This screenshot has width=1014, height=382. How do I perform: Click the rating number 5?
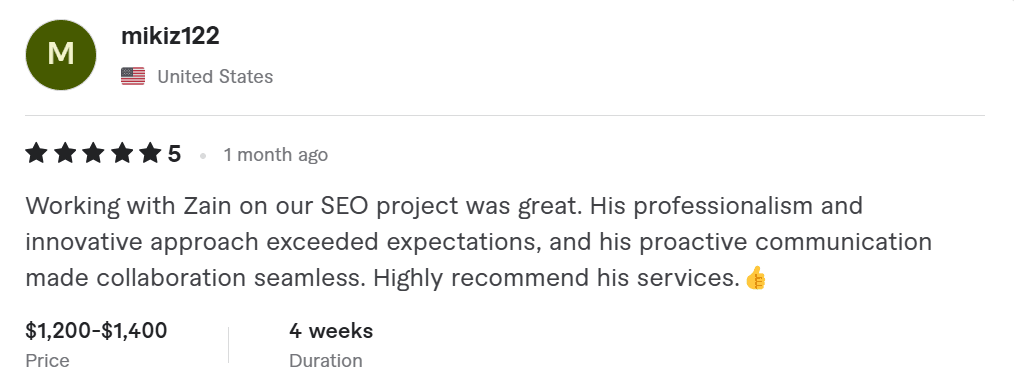[x=174, y=154]
